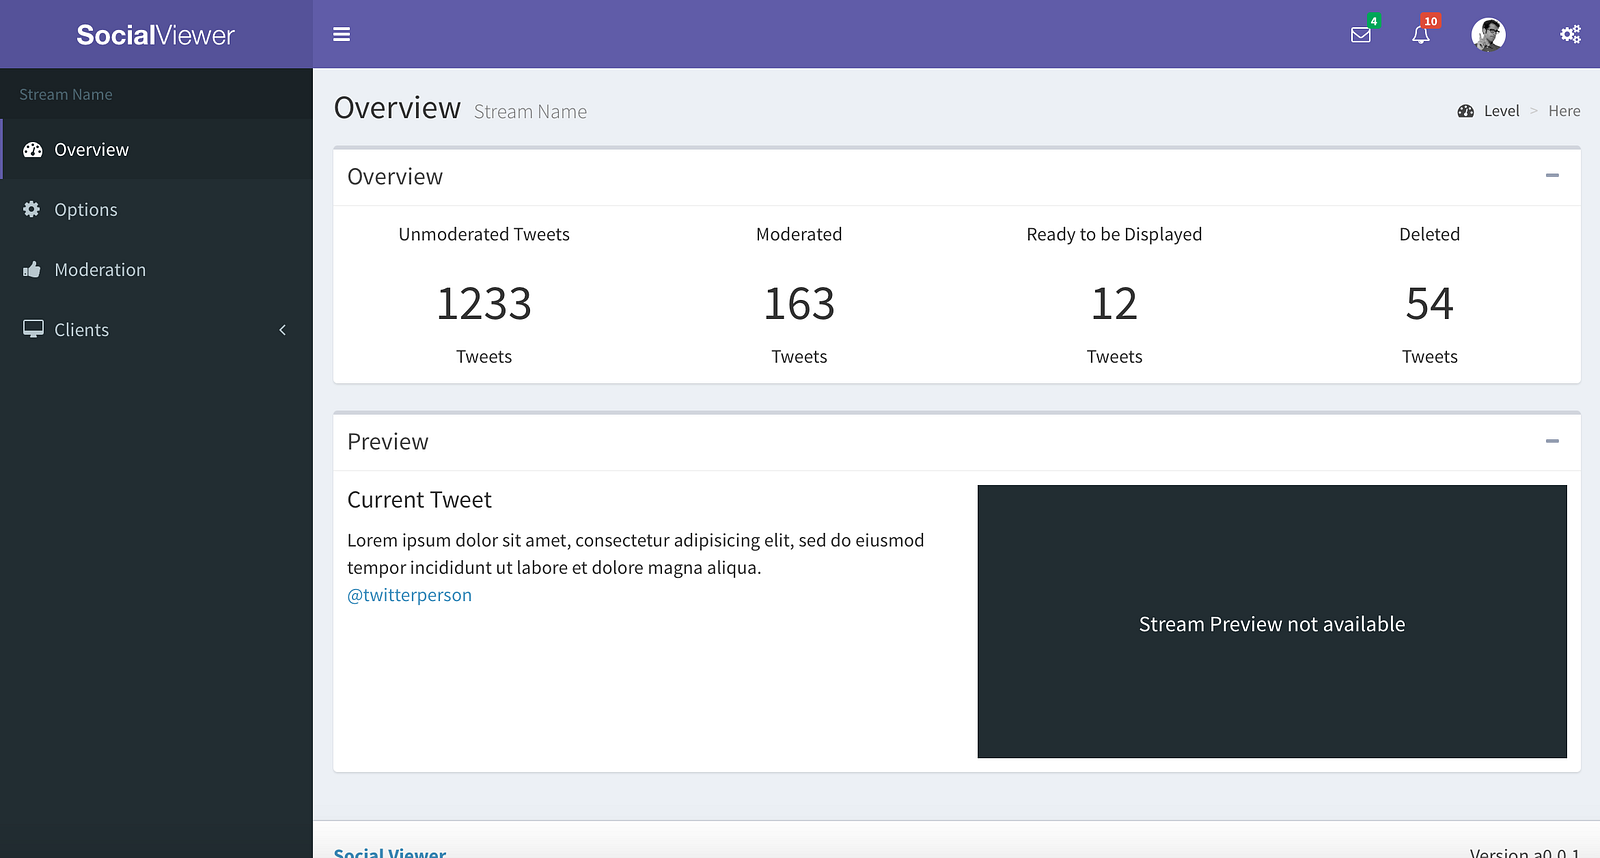Click the Deleted column label

pyautogui.click(x=1429, y=234)
